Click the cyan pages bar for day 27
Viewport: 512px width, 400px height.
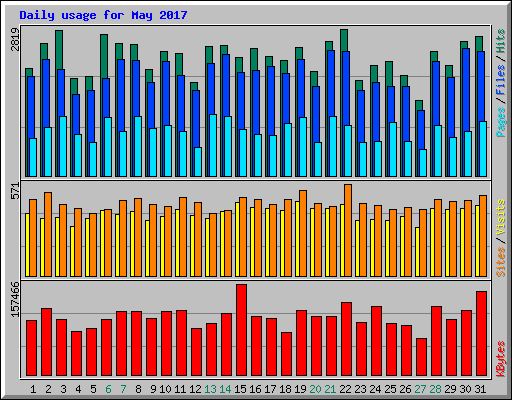click(x=423, y=163)
